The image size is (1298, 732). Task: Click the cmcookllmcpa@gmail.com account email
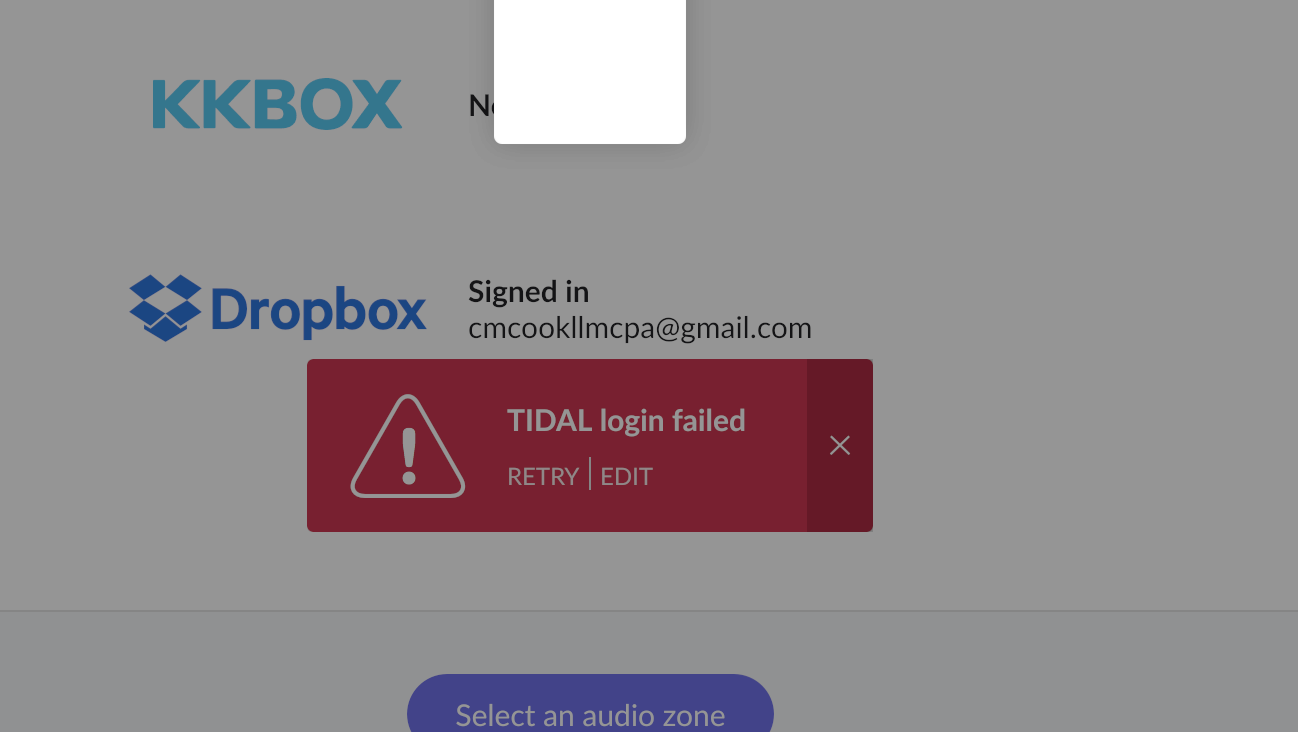point(640,327)
